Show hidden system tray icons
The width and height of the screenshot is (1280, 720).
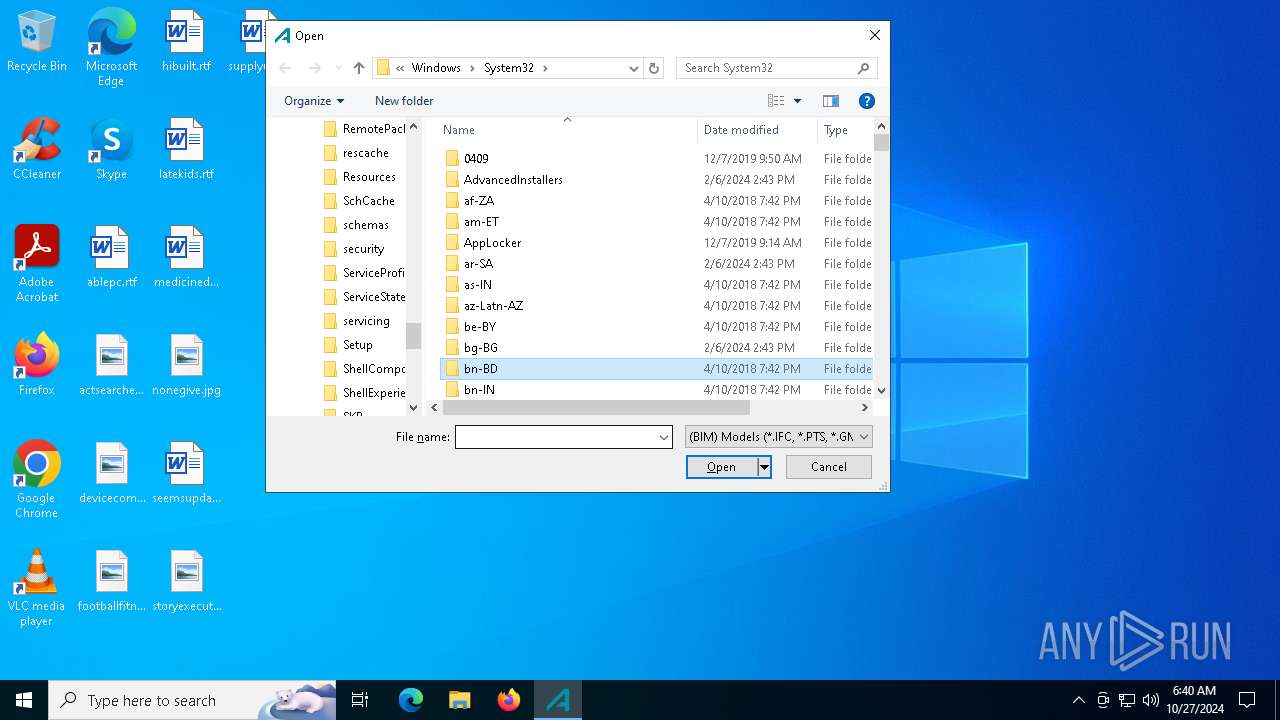[1079, 700]
